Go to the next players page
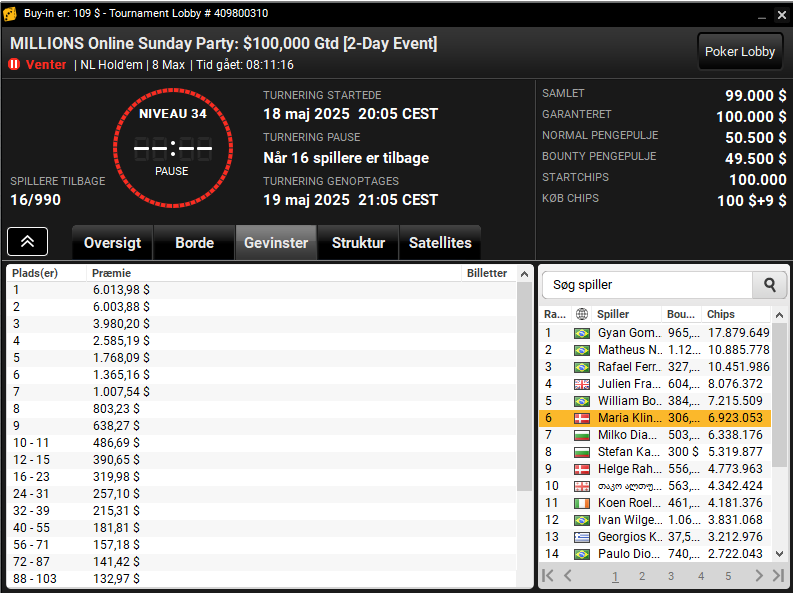 [759, 575]
